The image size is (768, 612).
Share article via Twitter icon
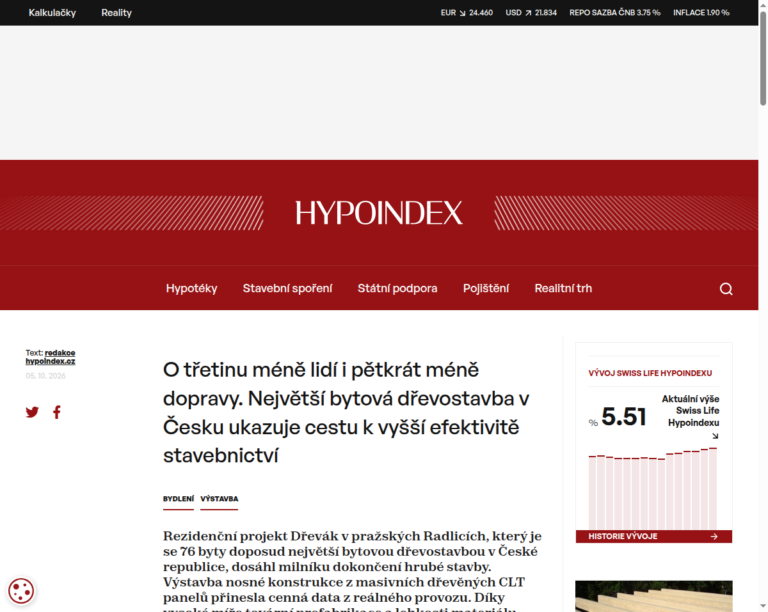[x=32, y=412]
